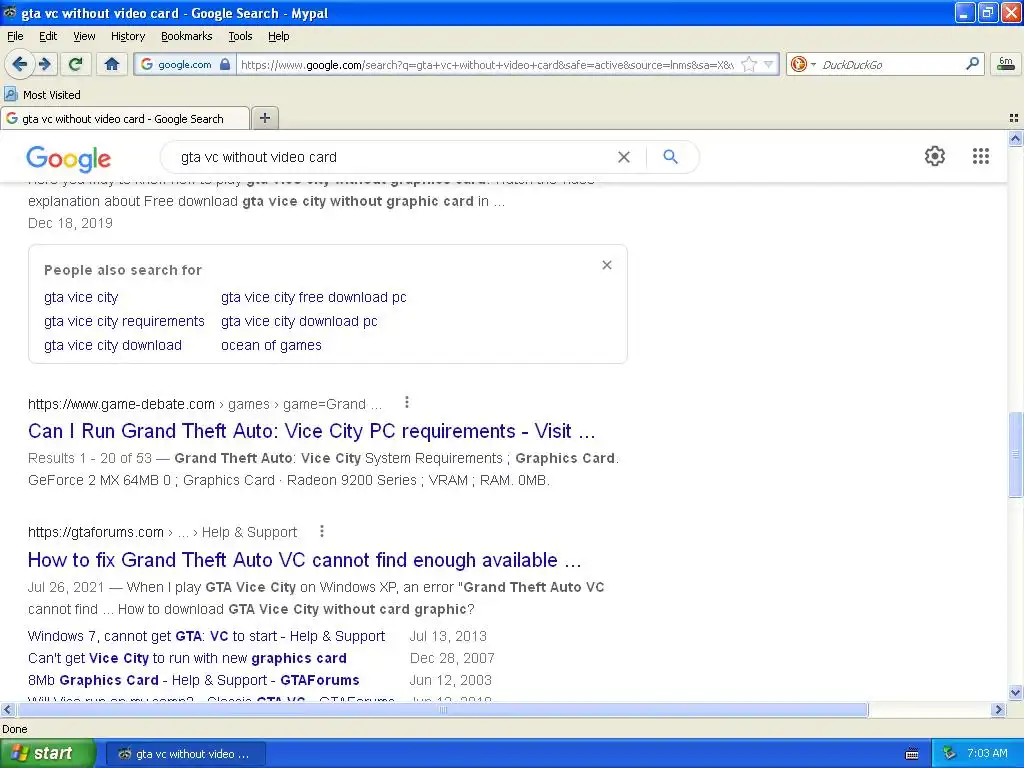Image resolution: width=1024 pixels, height=768 pixels.
Task: Open Google settings gear icon
Action: point(935,156)
